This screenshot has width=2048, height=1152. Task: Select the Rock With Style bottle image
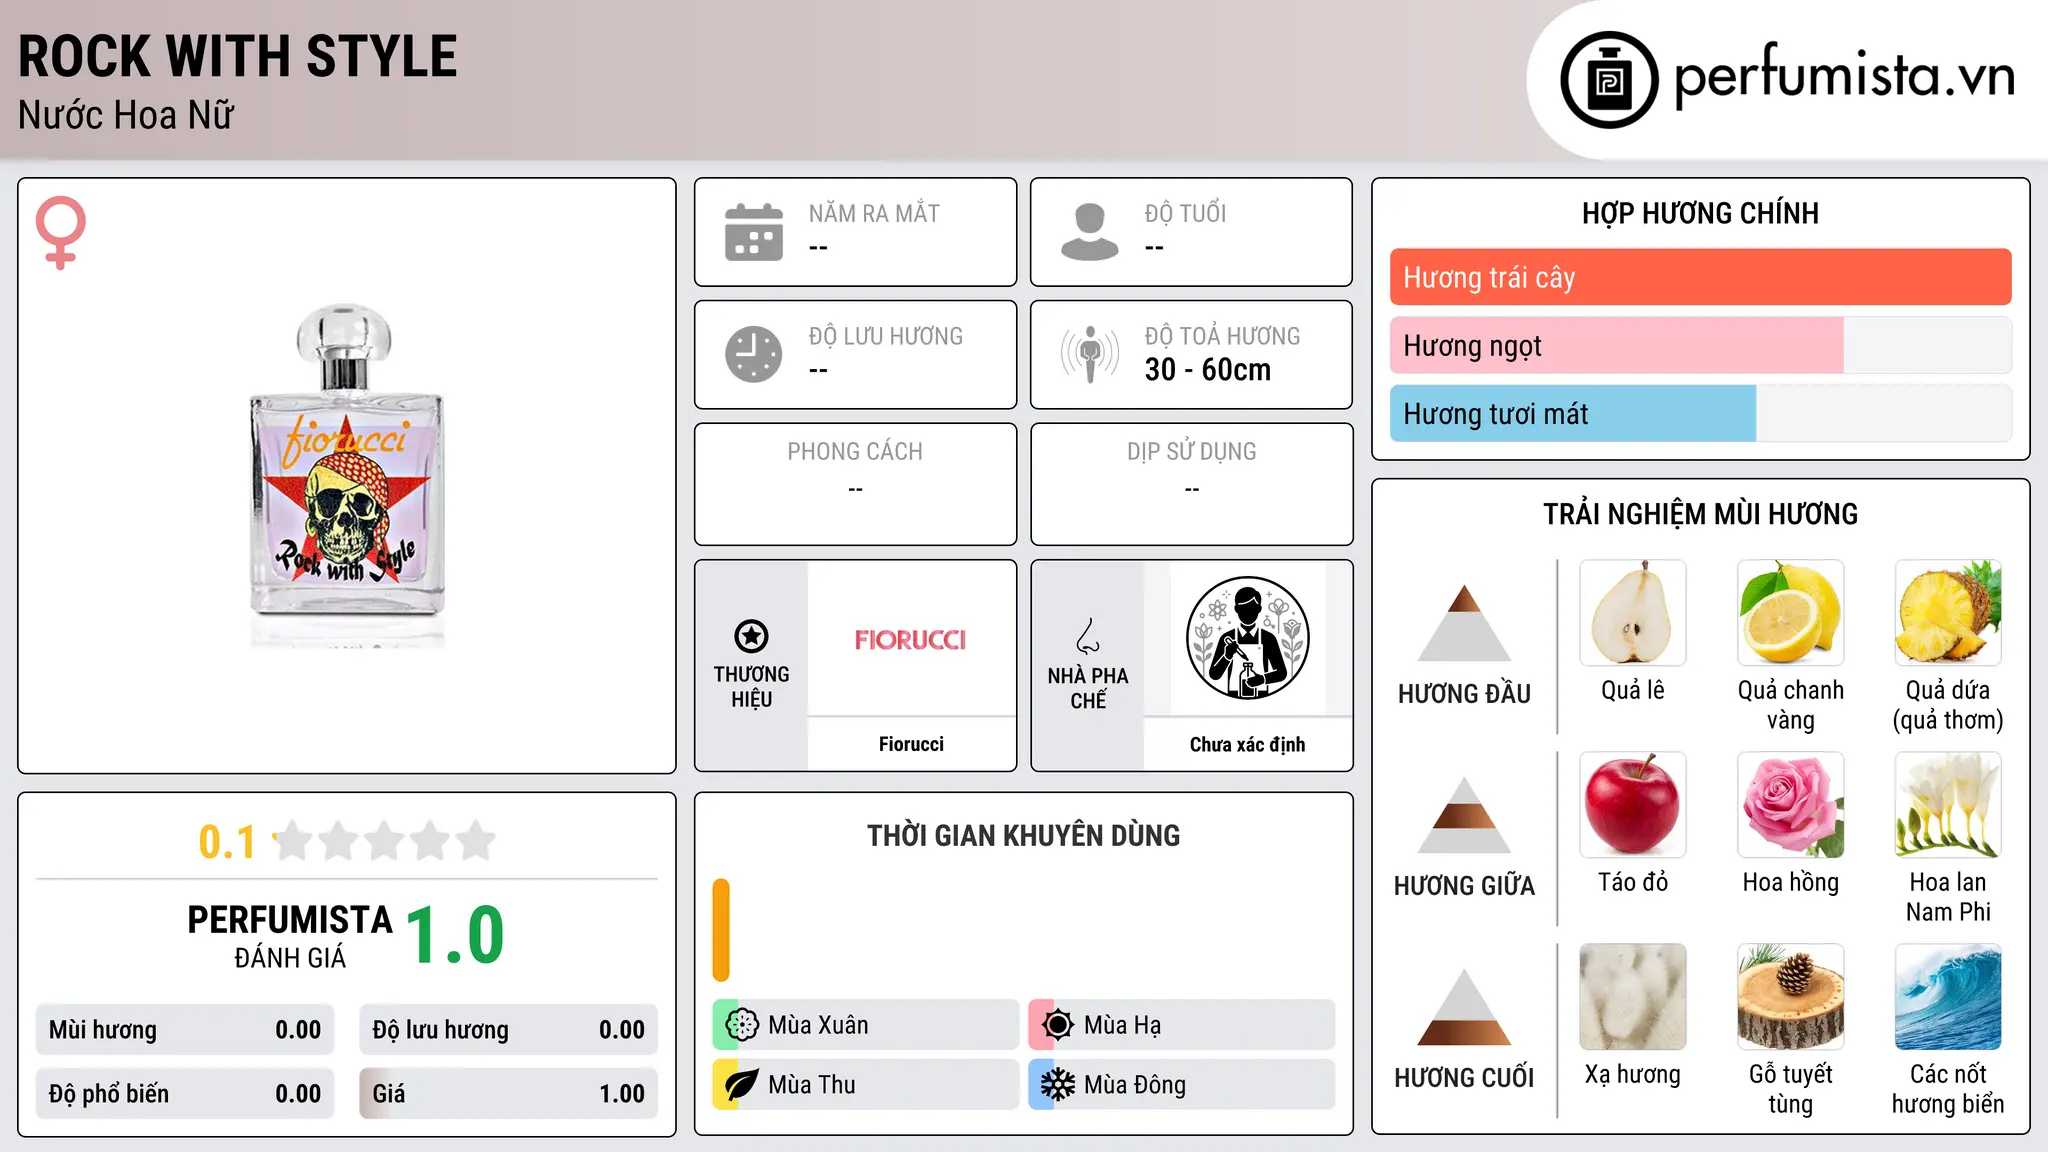point(346,476)
